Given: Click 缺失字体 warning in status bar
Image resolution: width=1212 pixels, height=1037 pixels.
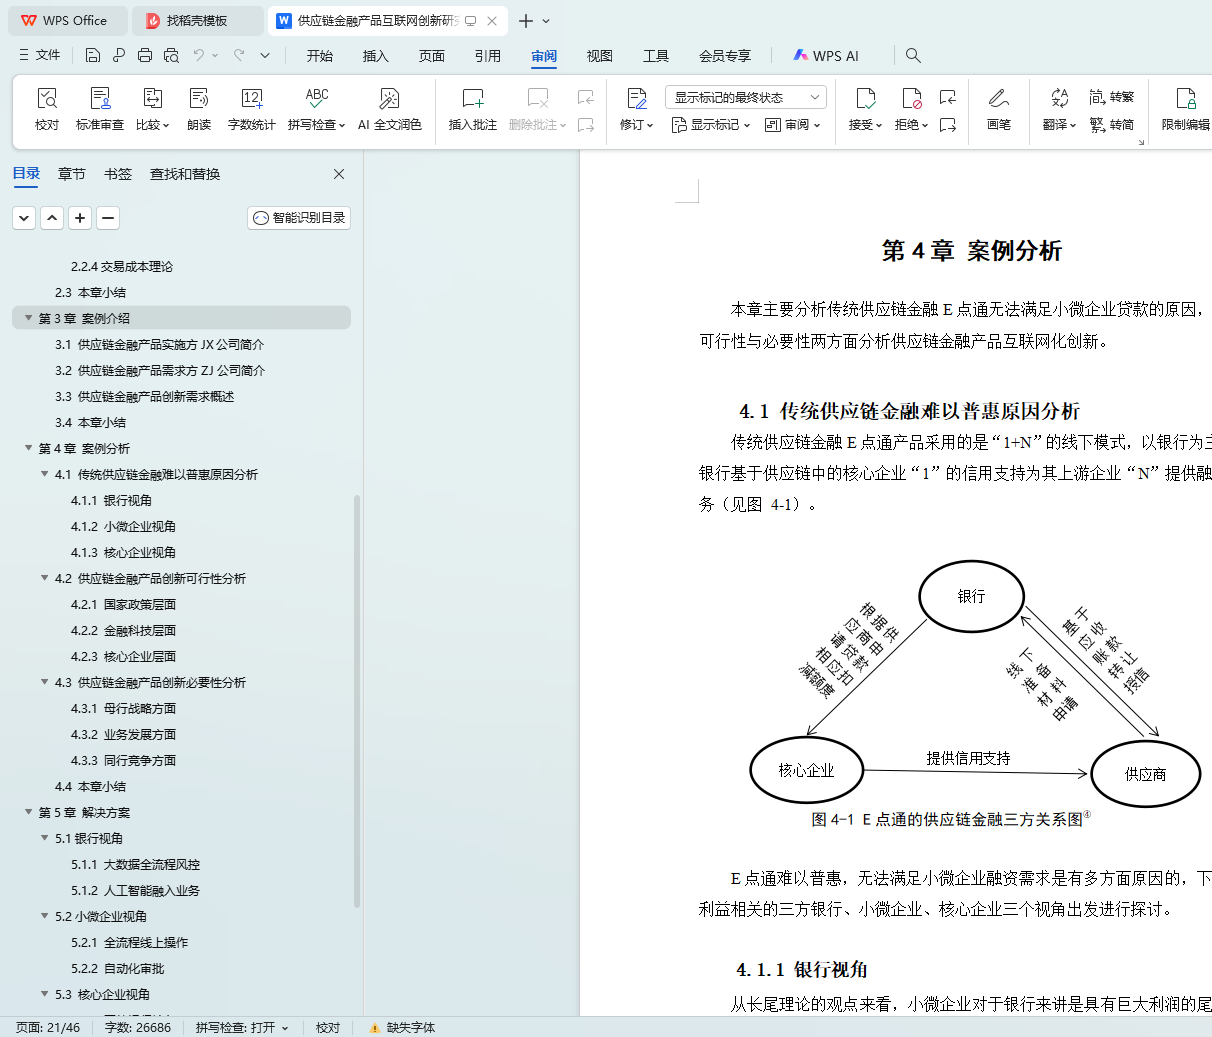Looking at the screenshot, I should click(x=402, y=1027).
